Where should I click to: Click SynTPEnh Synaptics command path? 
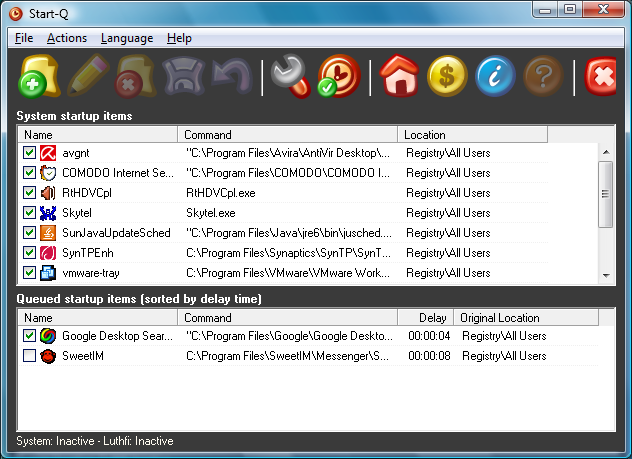click(x=288, y=253)
